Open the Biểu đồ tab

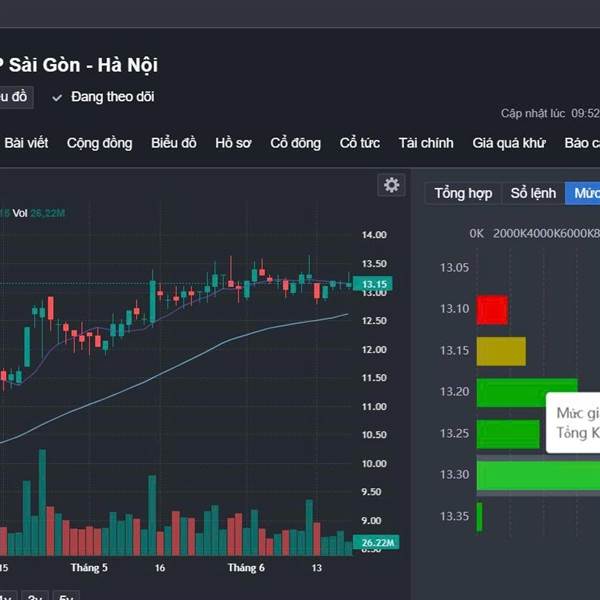pyautogui.click(x=174, y=143)
